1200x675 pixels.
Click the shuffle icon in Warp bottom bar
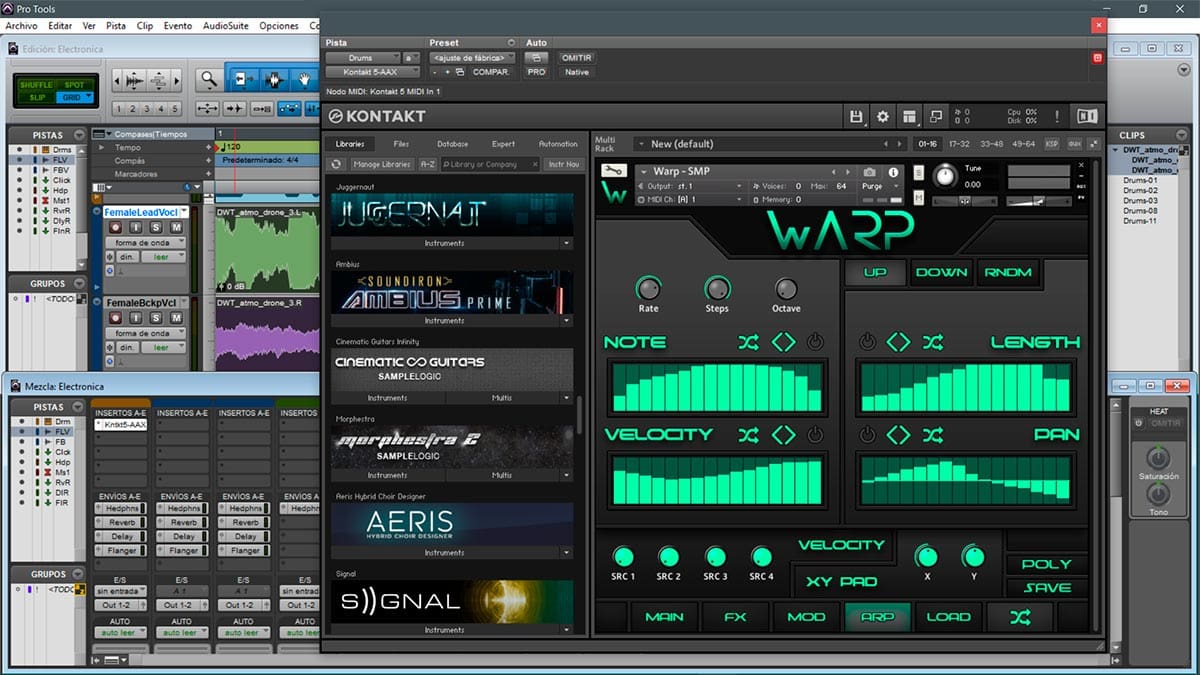point(1020,617)
